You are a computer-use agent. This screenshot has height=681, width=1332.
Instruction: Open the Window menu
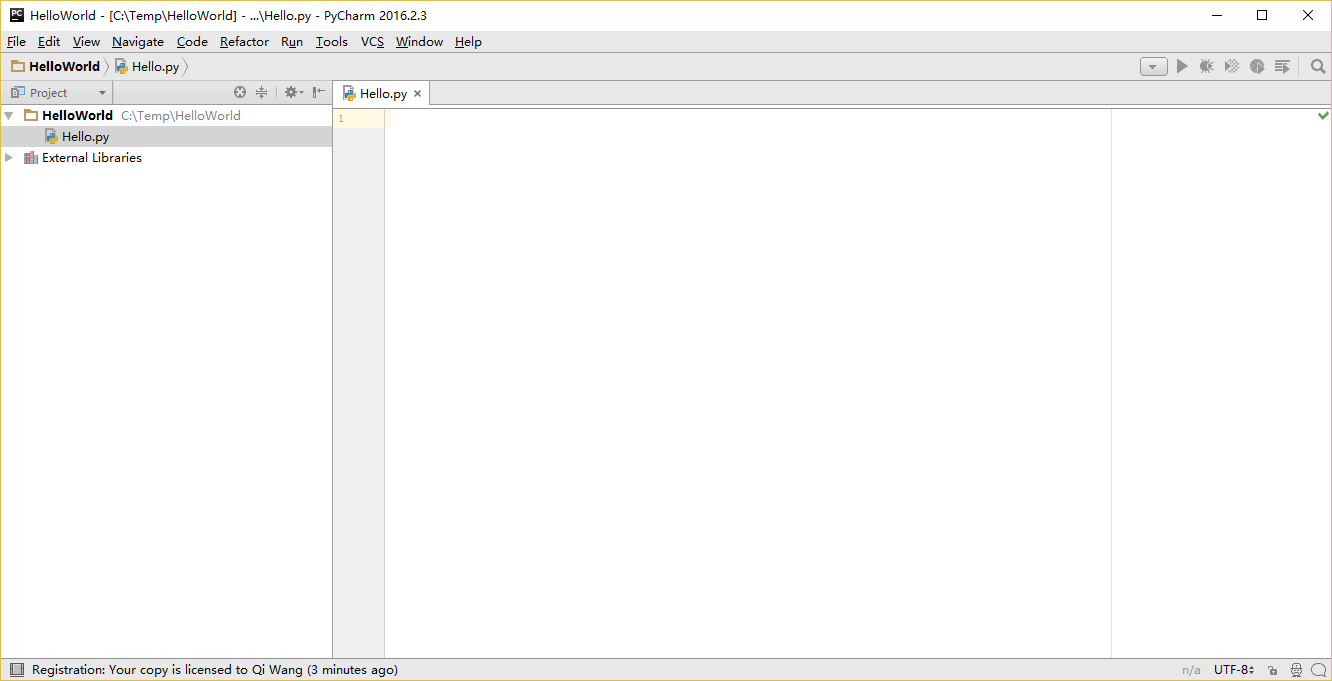pos(419,41)
